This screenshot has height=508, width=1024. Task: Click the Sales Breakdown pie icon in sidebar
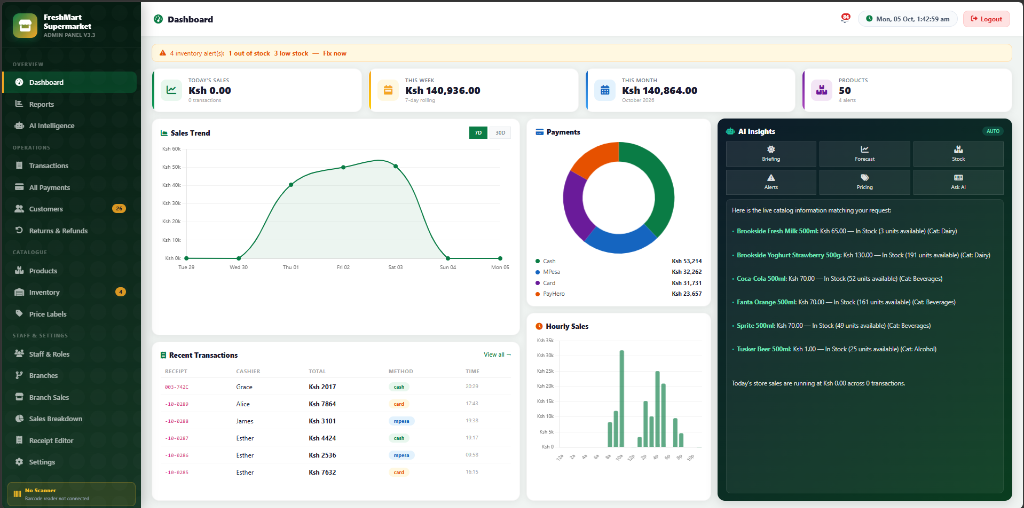coord(19,419)
